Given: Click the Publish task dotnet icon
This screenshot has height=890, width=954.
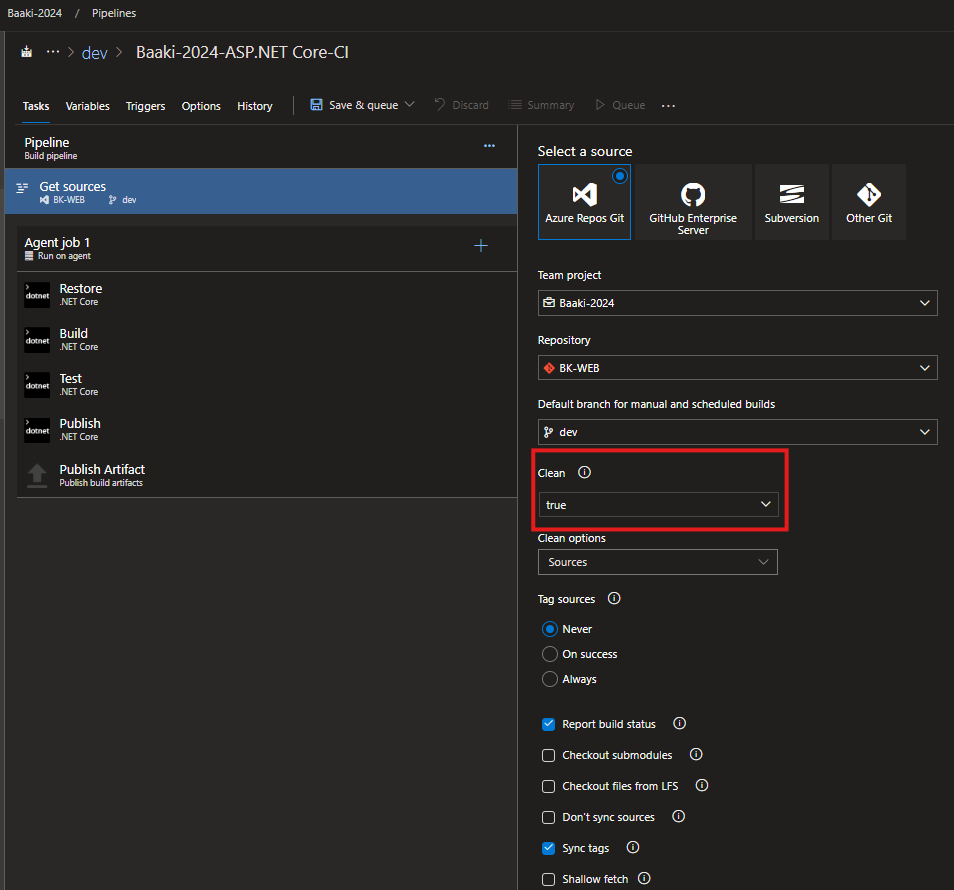Looking at the screenshot, I should (x=37, y=430).
